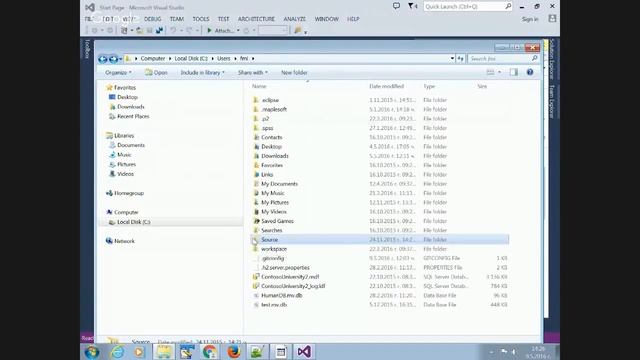Image resolution: width=640 pixels, height=360 pixels.
Task: Select the Contacts folder
Action: coord(271,137)
